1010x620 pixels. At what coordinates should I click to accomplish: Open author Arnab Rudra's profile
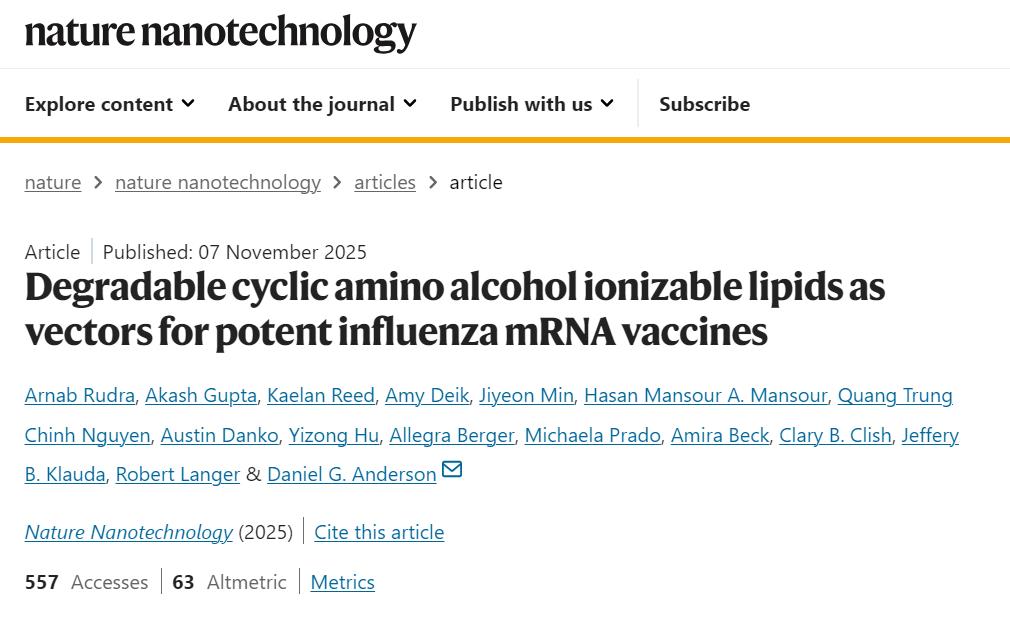pos(80,395)
